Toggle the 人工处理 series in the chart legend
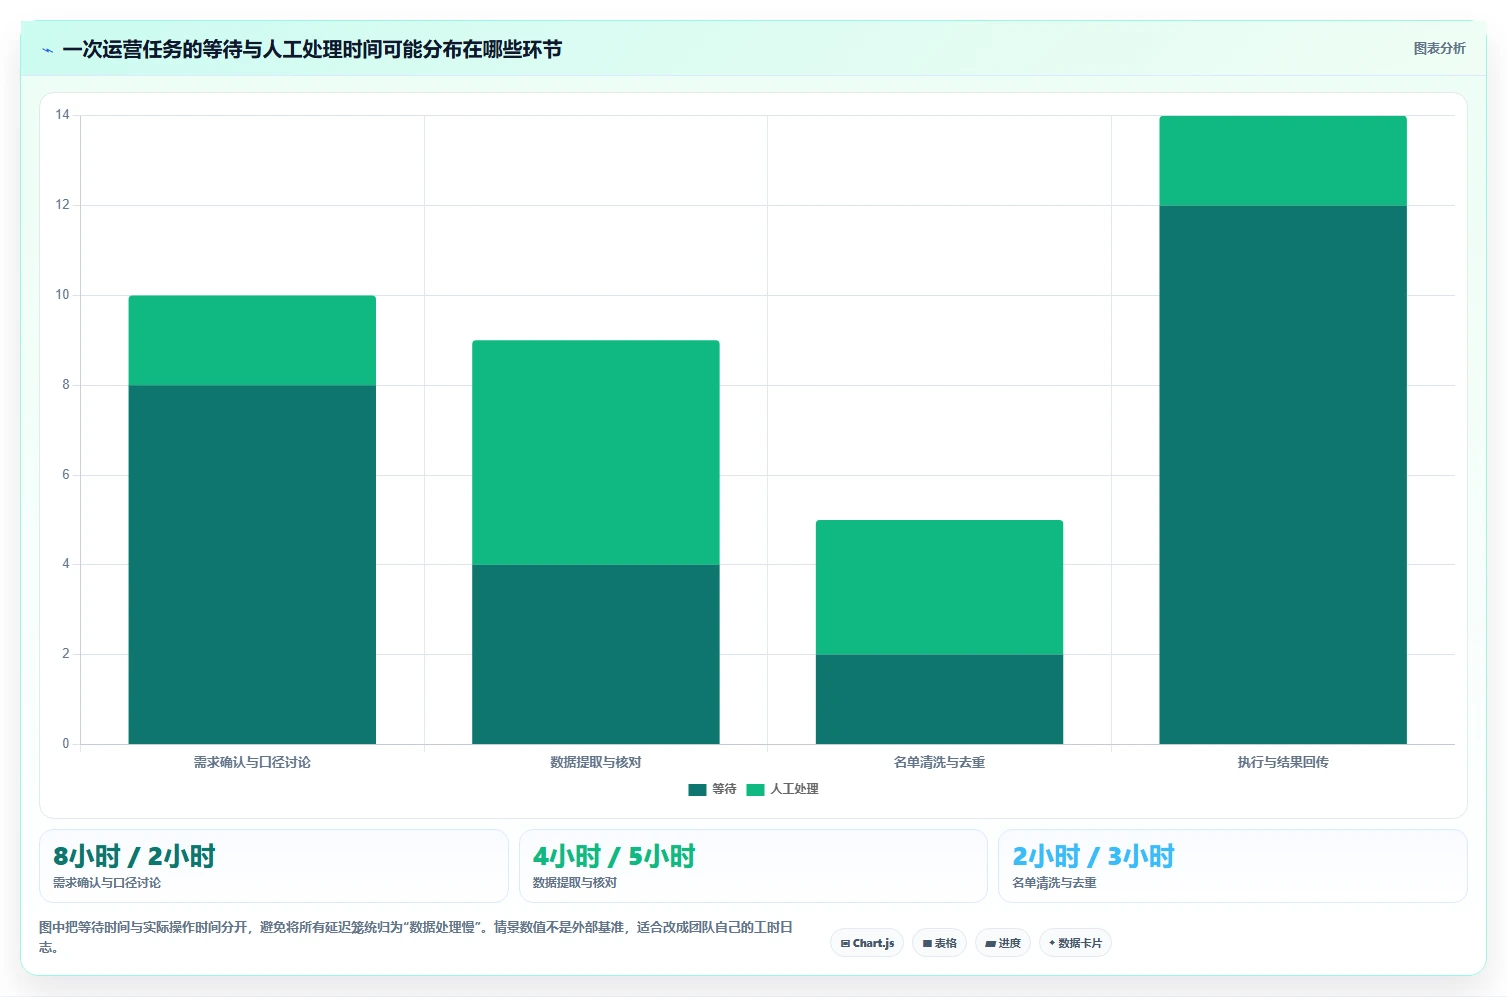 [x=782, y=789]
